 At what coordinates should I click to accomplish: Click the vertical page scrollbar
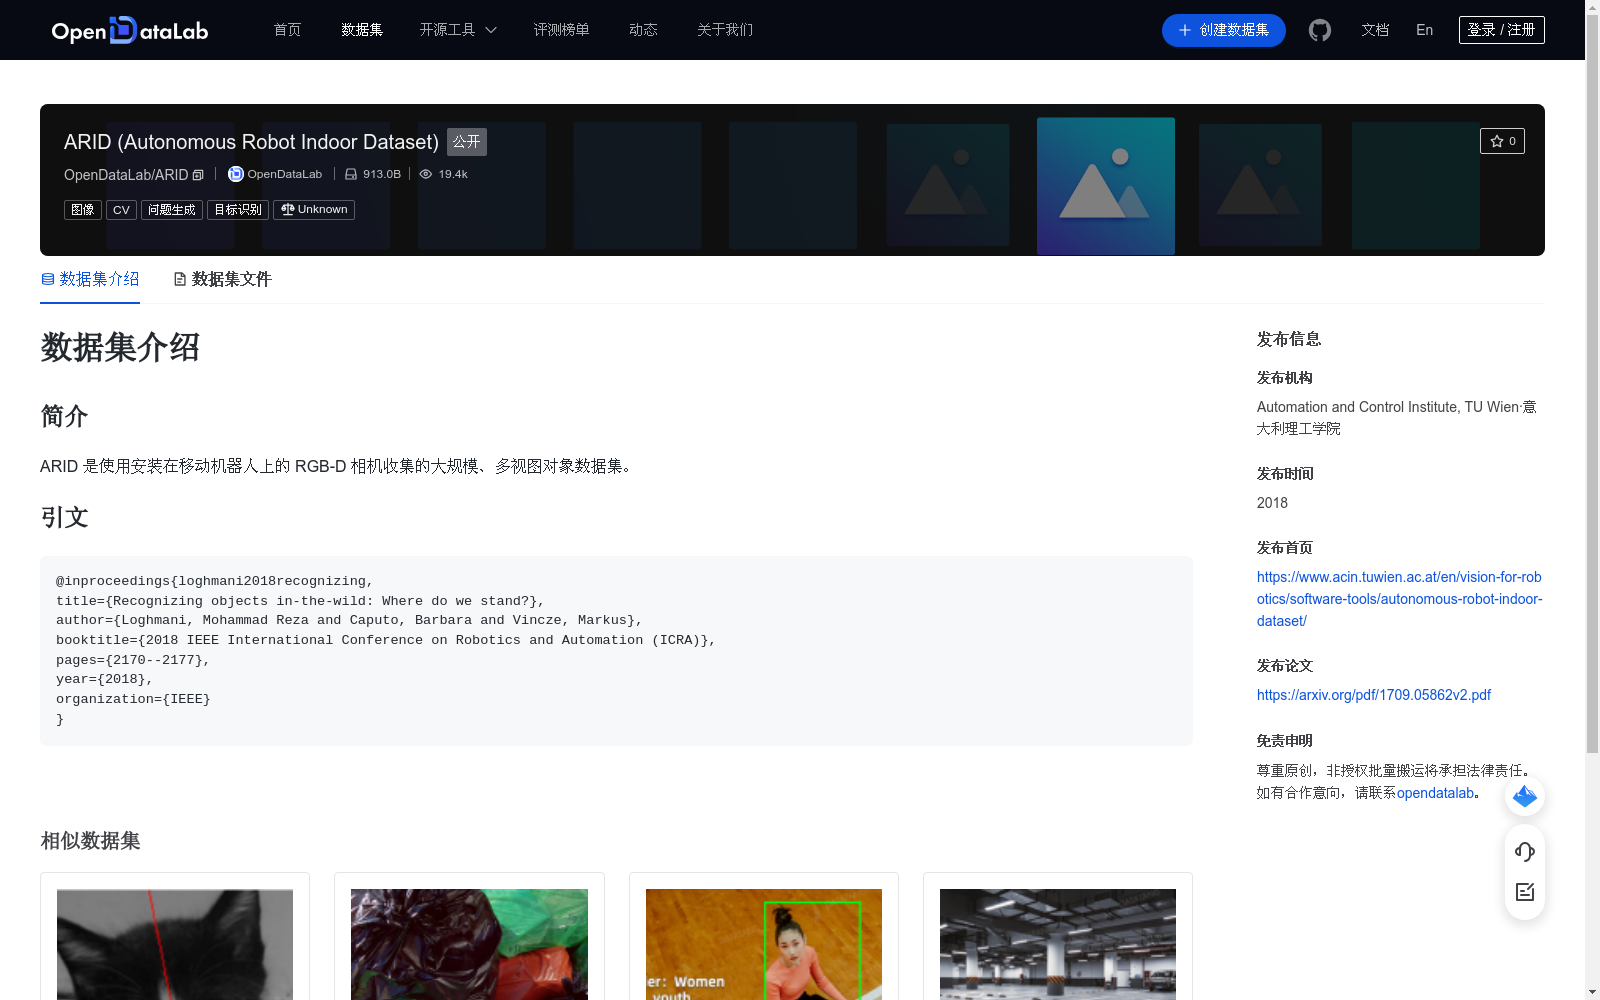(x=1592, y=385)
